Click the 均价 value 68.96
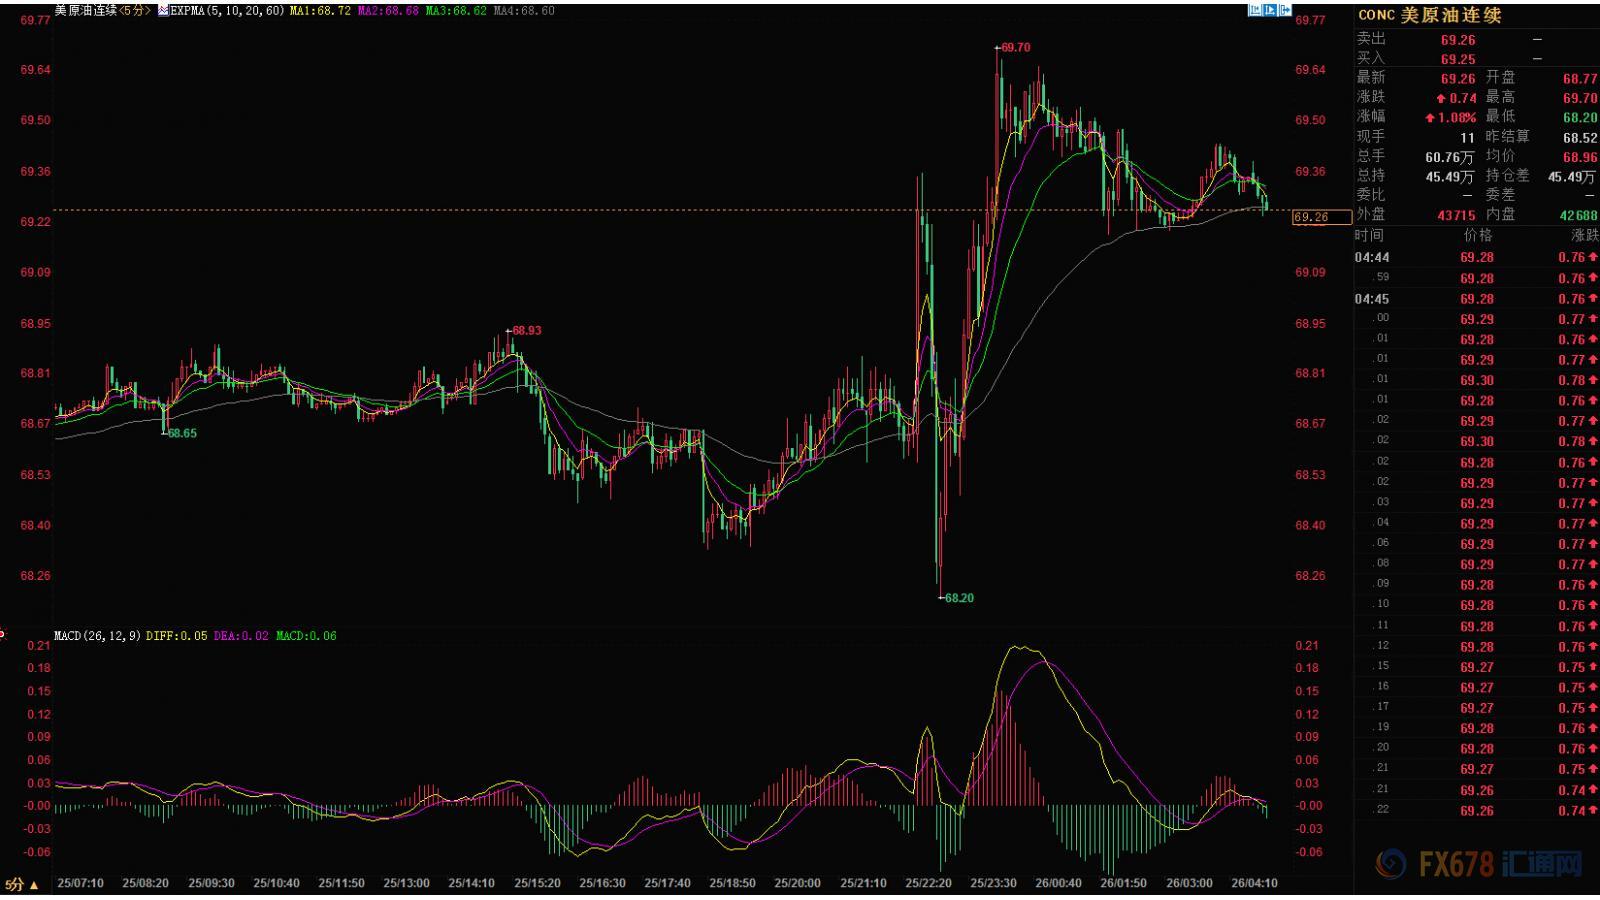1600x900 pixels. pos(1580,157)
